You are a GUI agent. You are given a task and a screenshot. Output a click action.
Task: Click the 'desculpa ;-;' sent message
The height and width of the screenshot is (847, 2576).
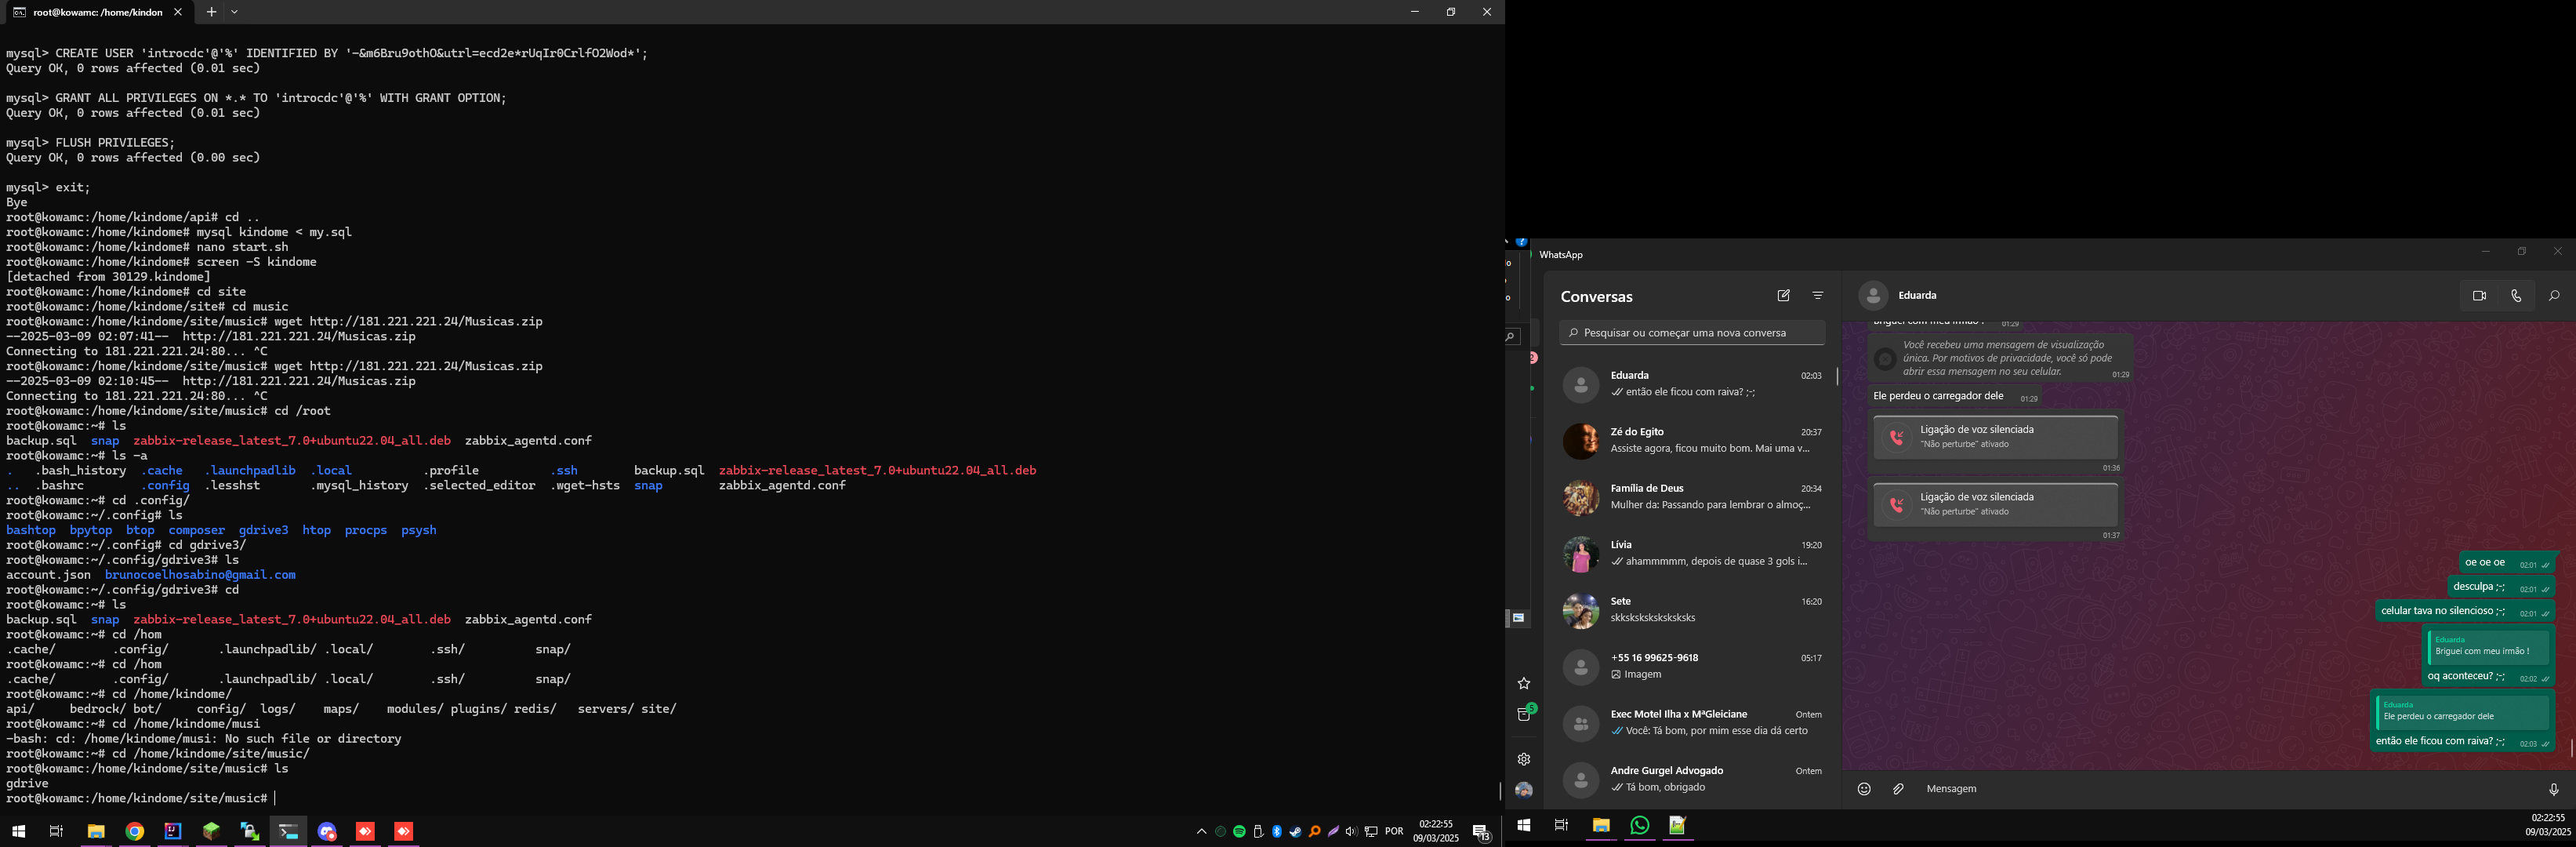click(2501, 587)
